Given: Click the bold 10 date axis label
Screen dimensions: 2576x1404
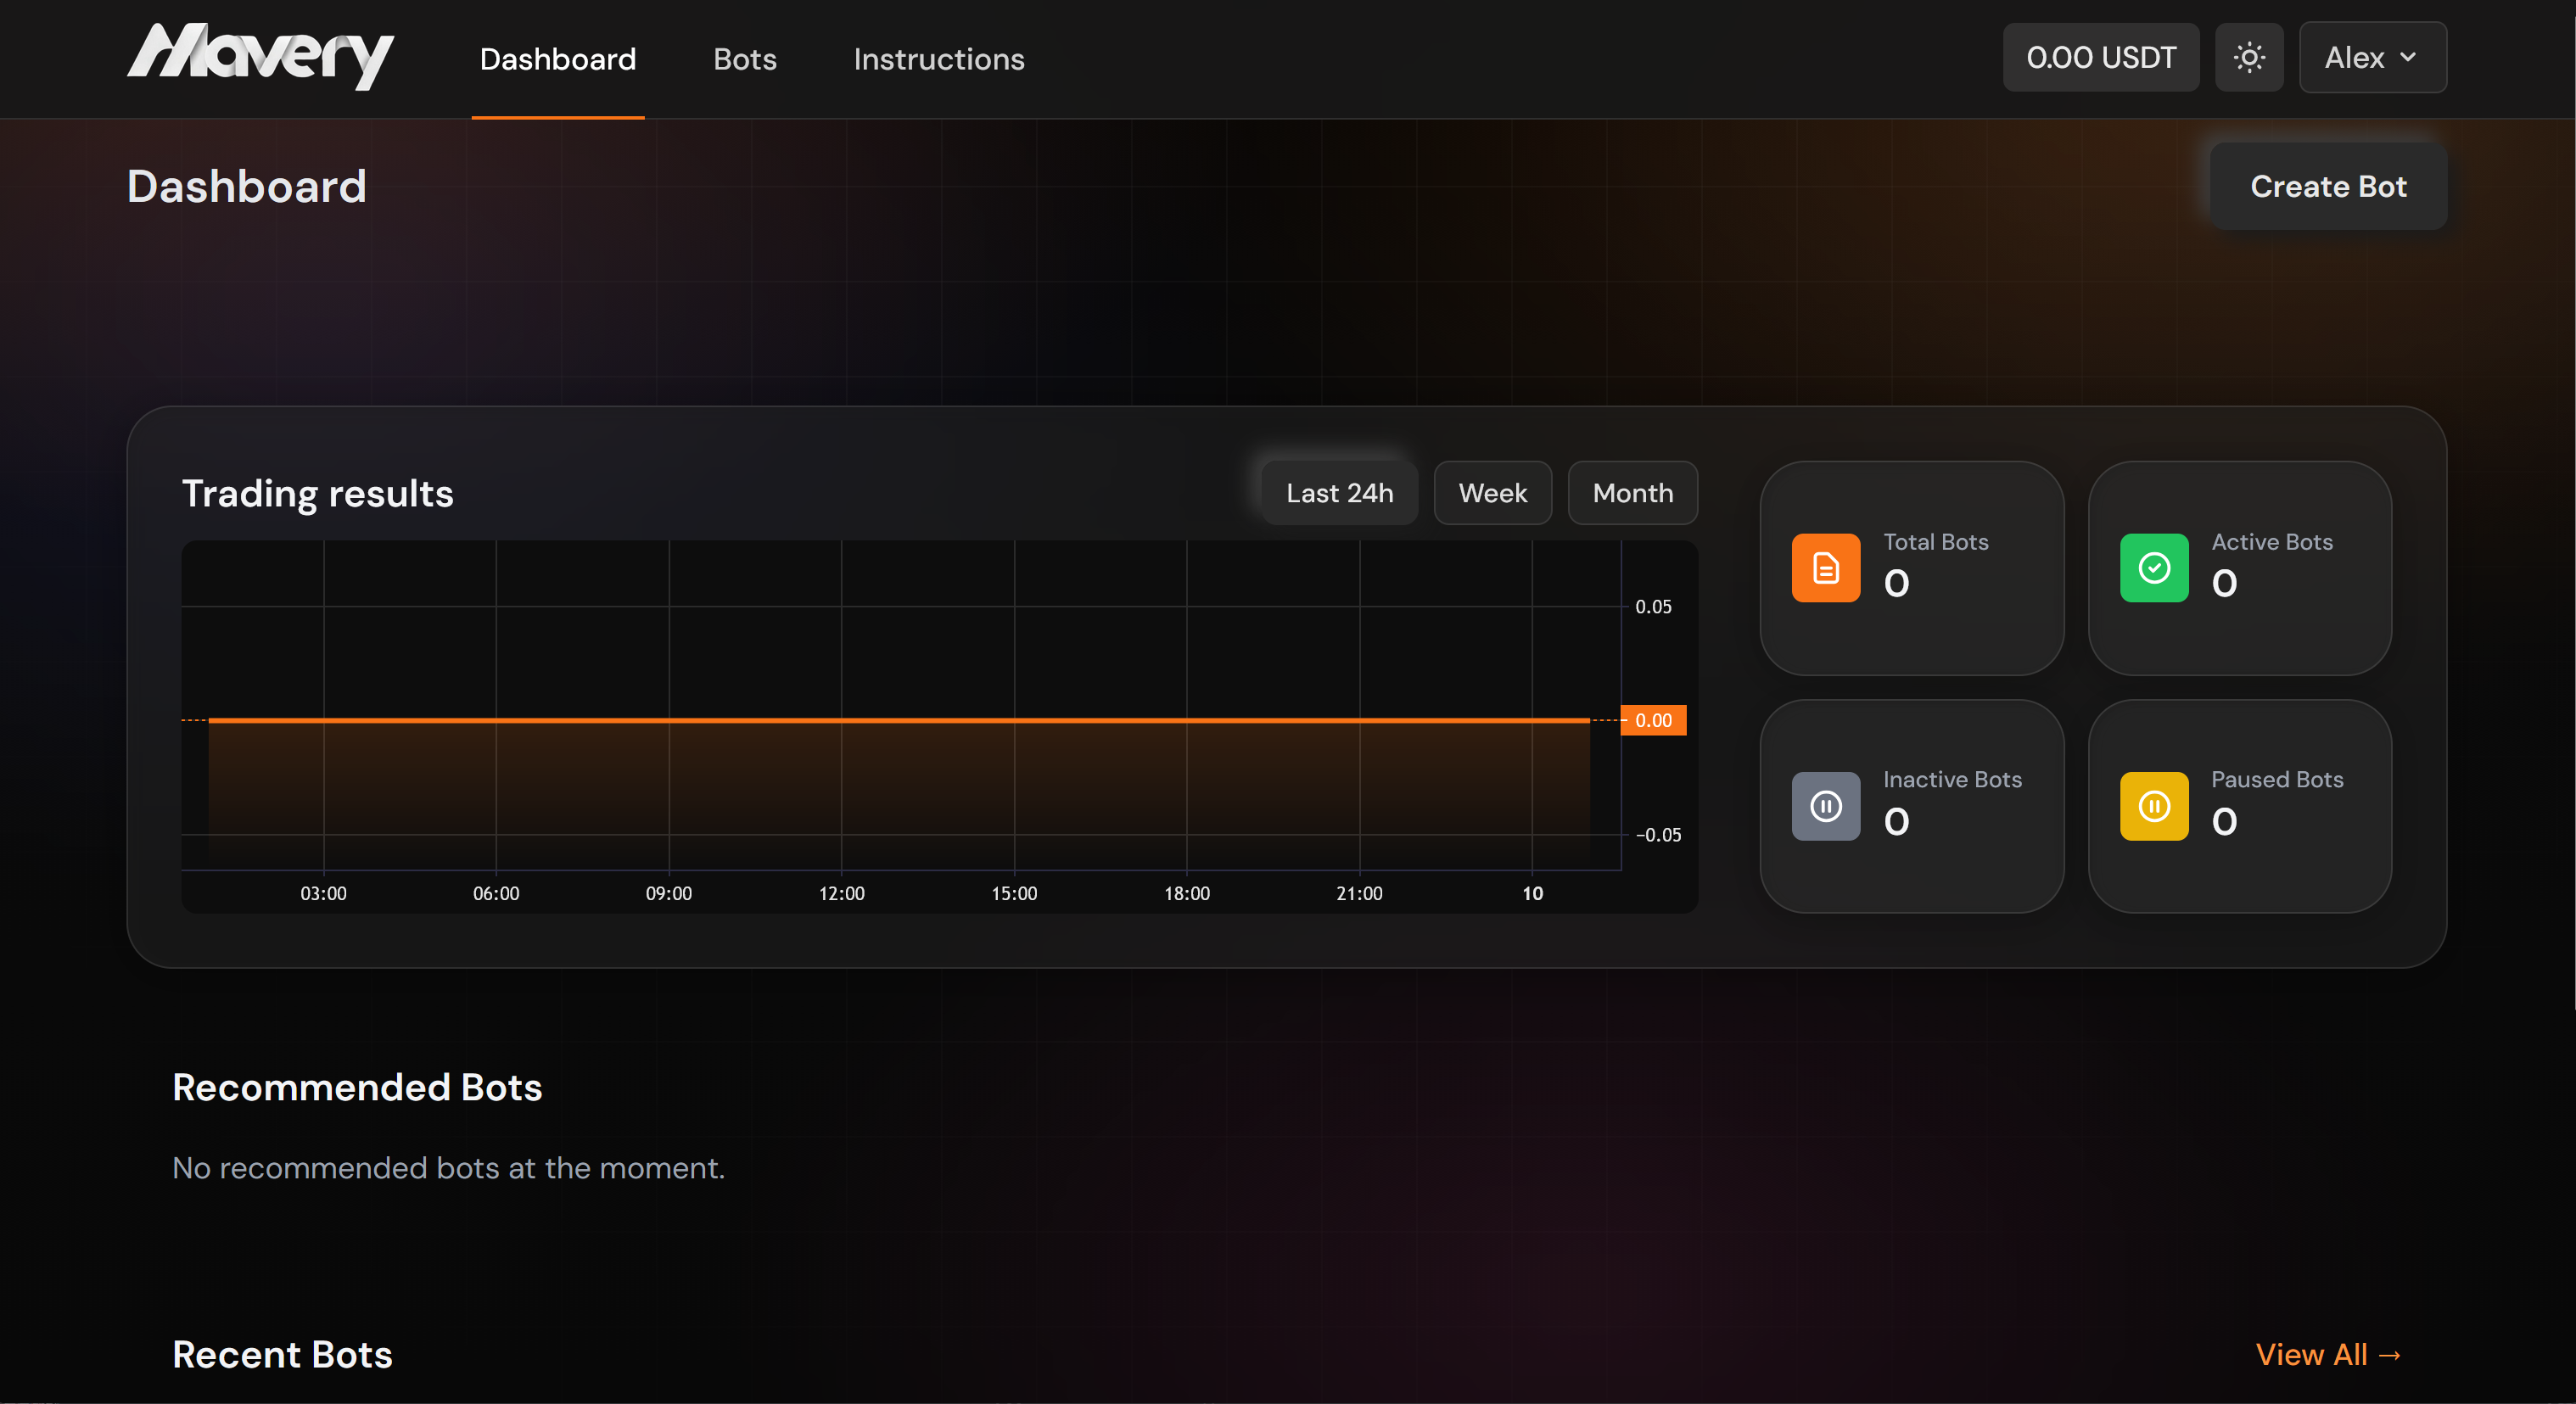Looking at the screenshot, I should (1532, 893).
